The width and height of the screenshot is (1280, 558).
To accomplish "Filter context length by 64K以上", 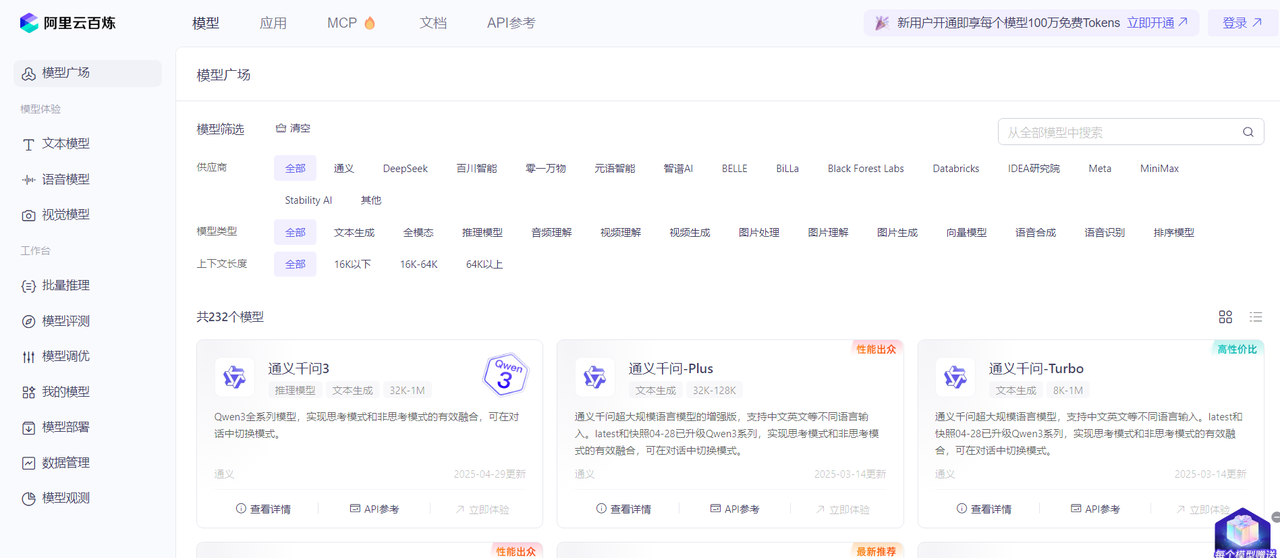I will [484, 264].
